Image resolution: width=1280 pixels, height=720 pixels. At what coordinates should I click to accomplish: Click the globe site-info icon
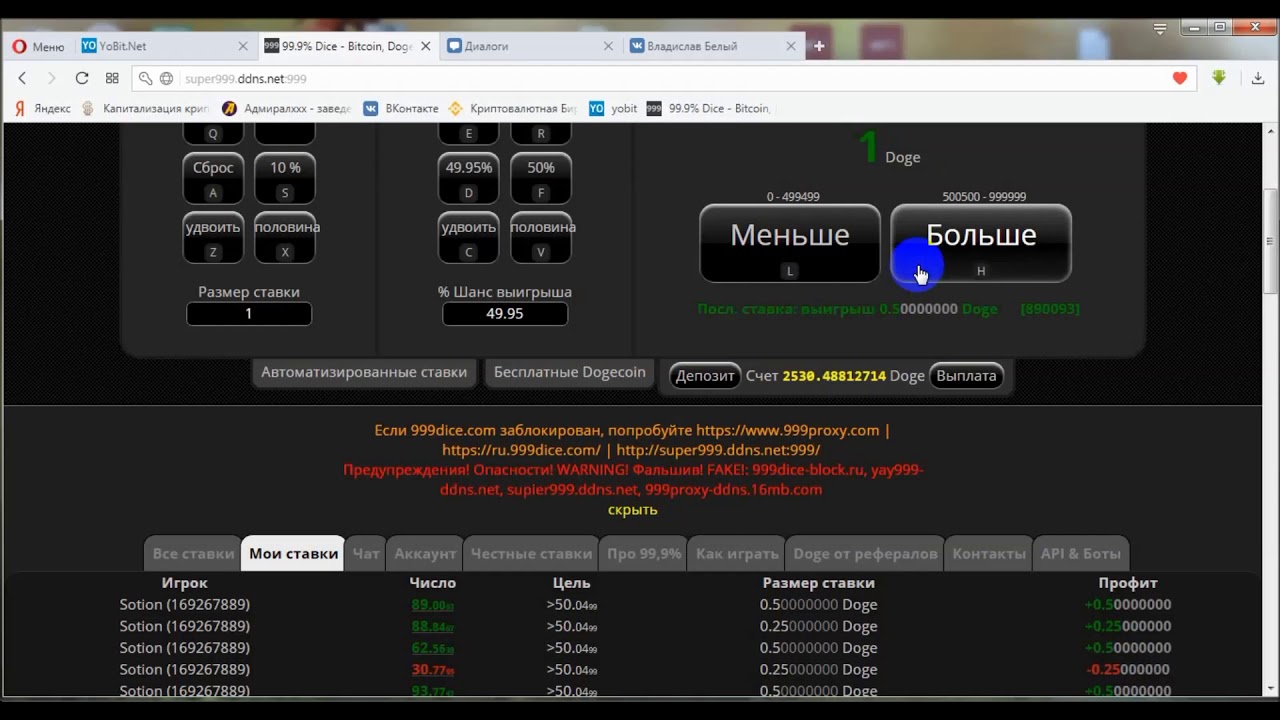tap(167, 78)
